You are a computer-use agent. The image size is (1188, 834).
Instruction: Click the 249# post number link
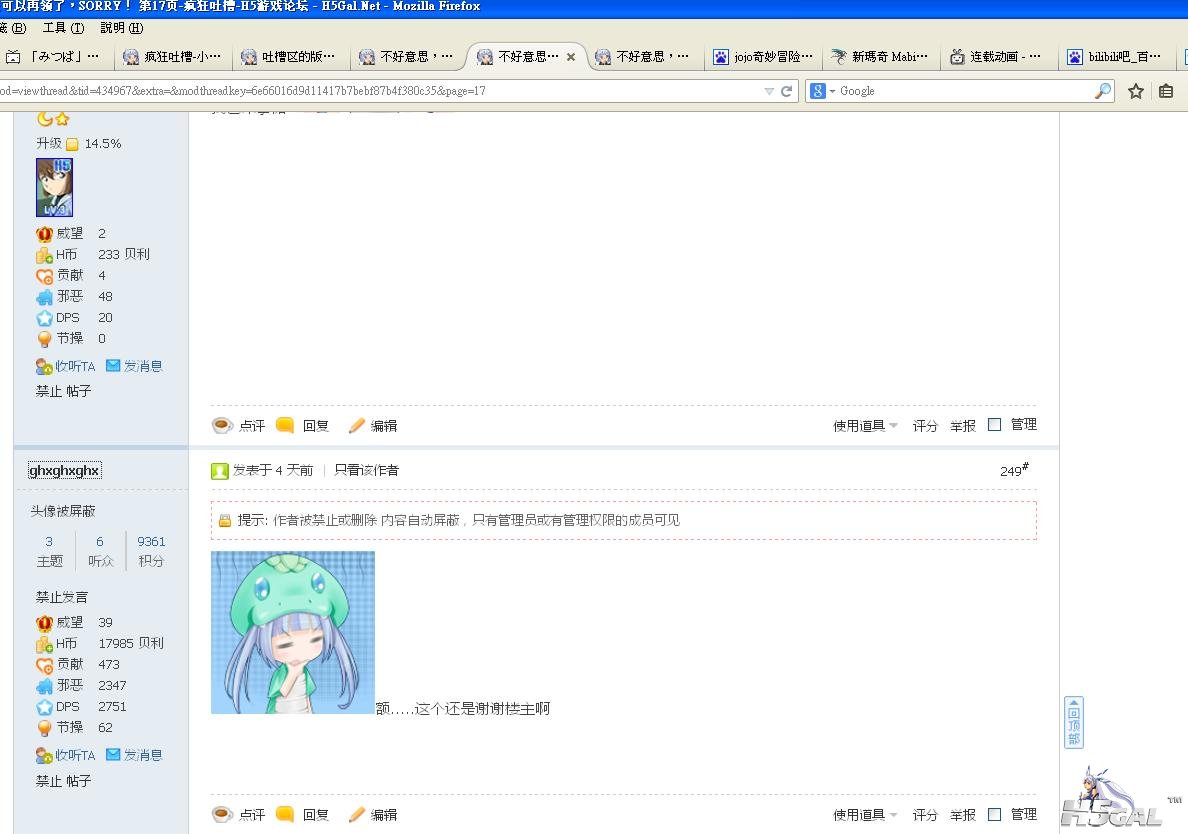pos(1014,470)
